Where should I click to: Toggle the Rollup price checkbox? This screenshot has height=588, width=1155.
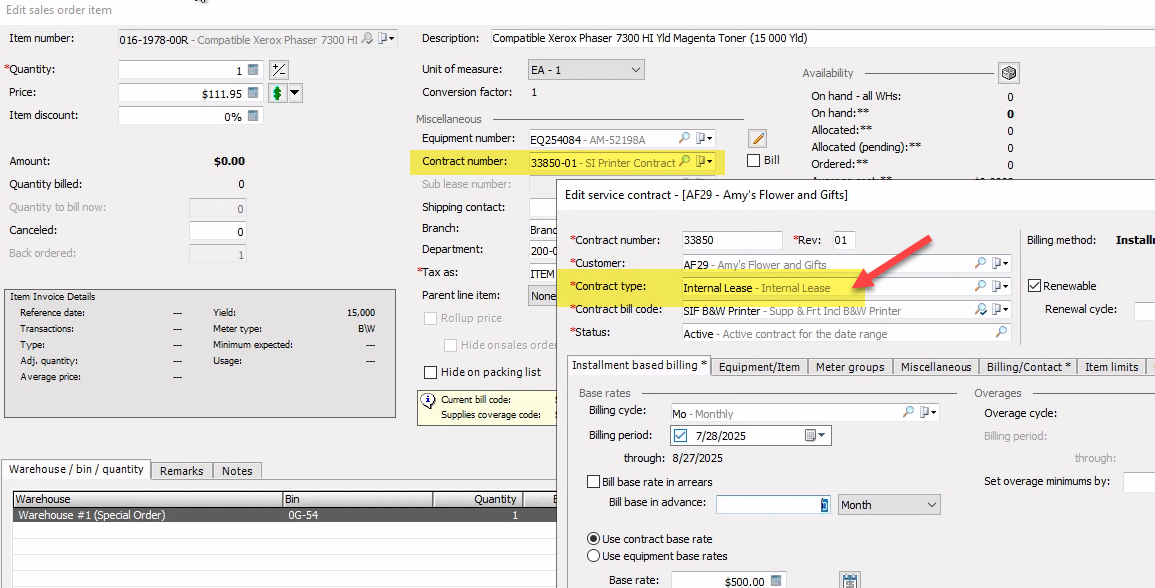(430, 318)
